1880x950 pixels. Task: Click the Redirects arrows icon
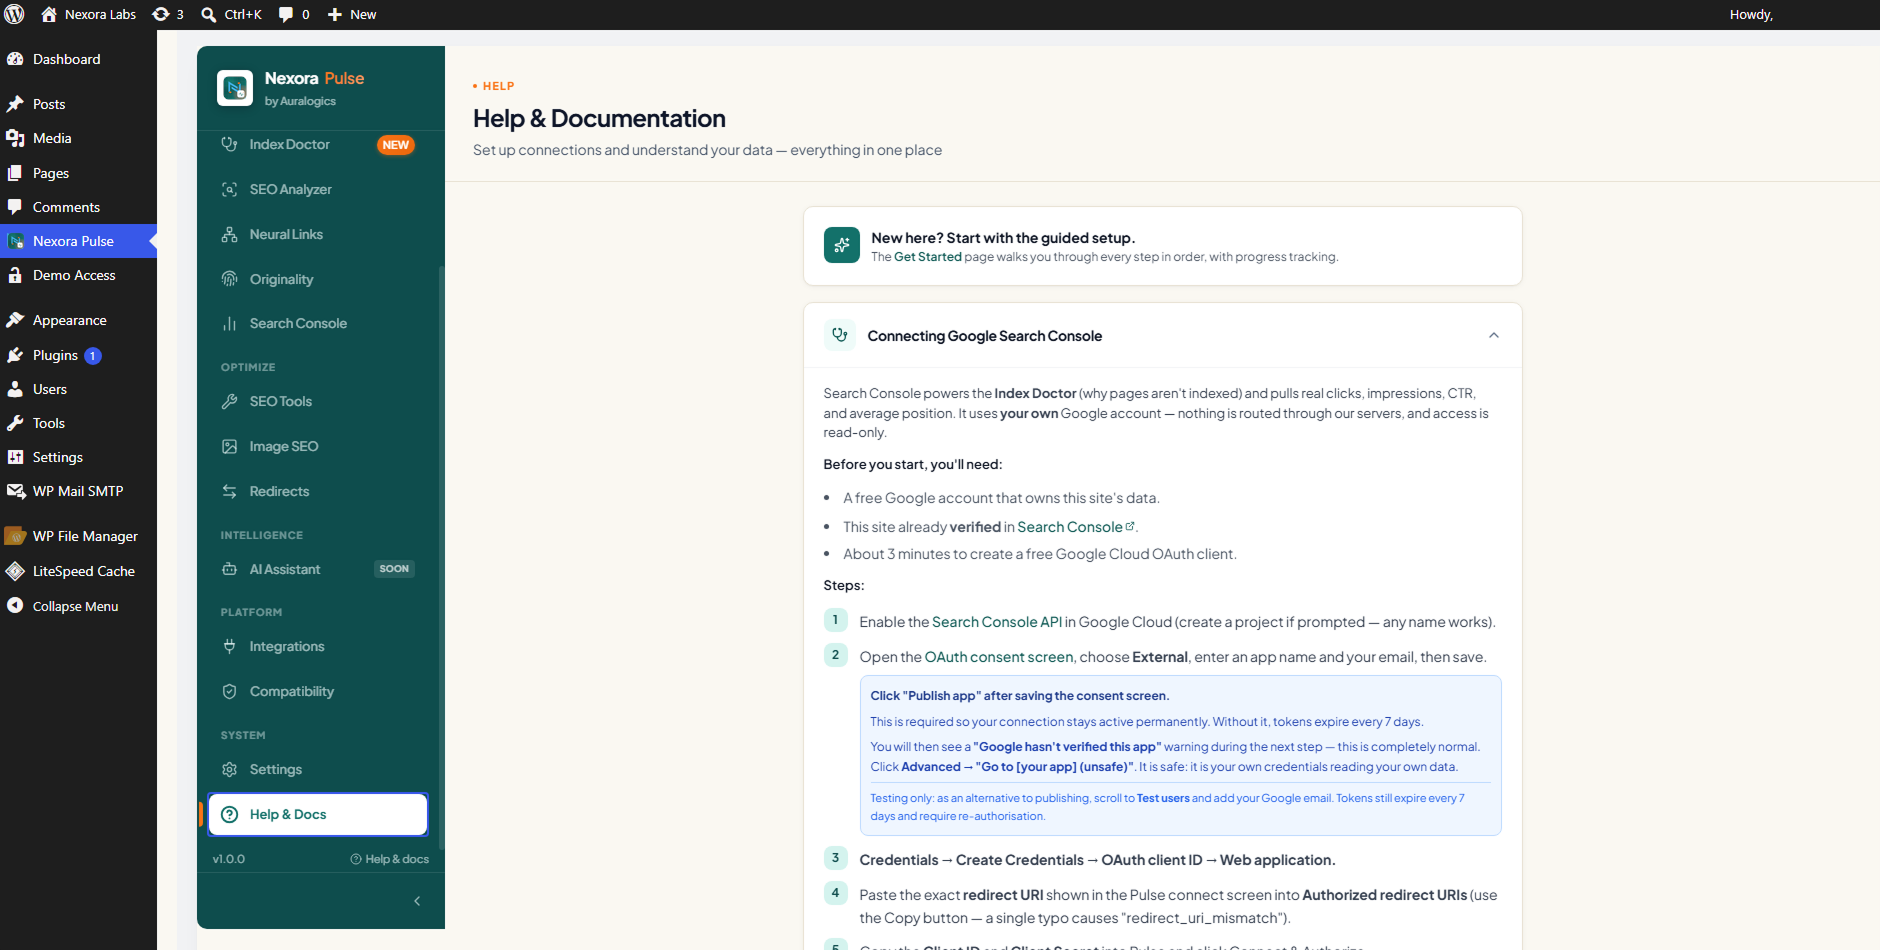(229, 491)
